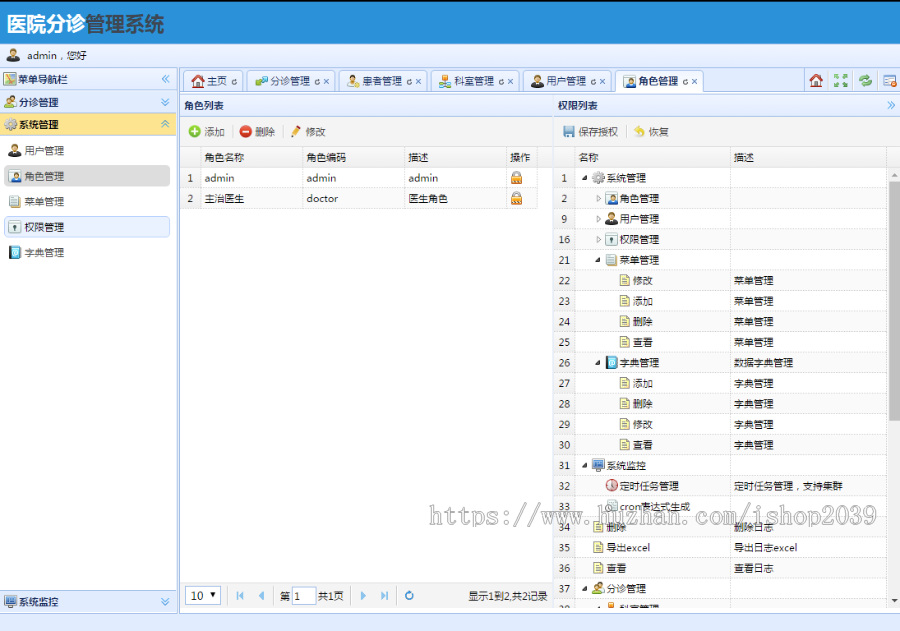The height and width of the screenshot is (631, 900).
Task: Expand the 分诊管理 sidebar section
Action: click(x=165, y=102)
